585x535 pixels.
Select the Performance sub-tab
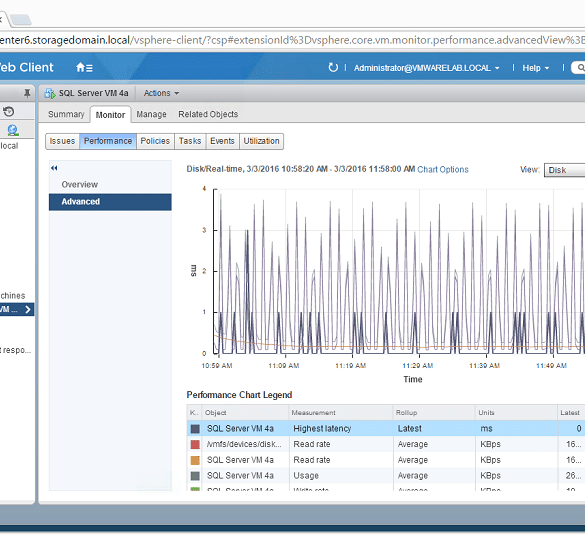(x=108, y=141)
